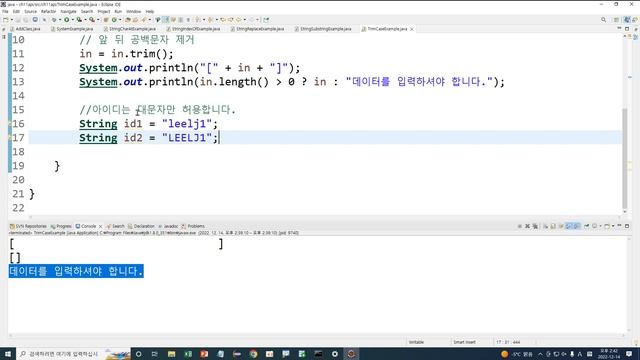Open the taskbar clock and date
The height and width of the screenshot is (360, 640).
click(x=609, y=354)
